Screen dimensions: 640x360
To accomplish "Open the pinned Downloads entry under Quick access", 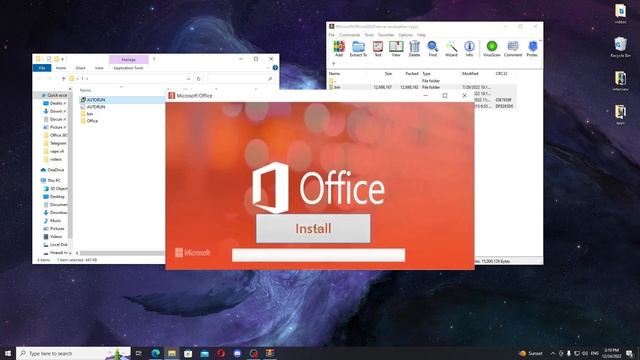I will tap(56, 111).
